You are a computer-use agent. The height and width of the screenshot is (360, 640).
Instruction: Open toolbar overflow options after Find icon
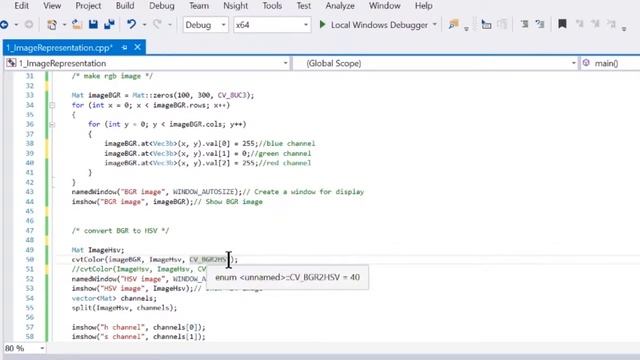point(466,29)
